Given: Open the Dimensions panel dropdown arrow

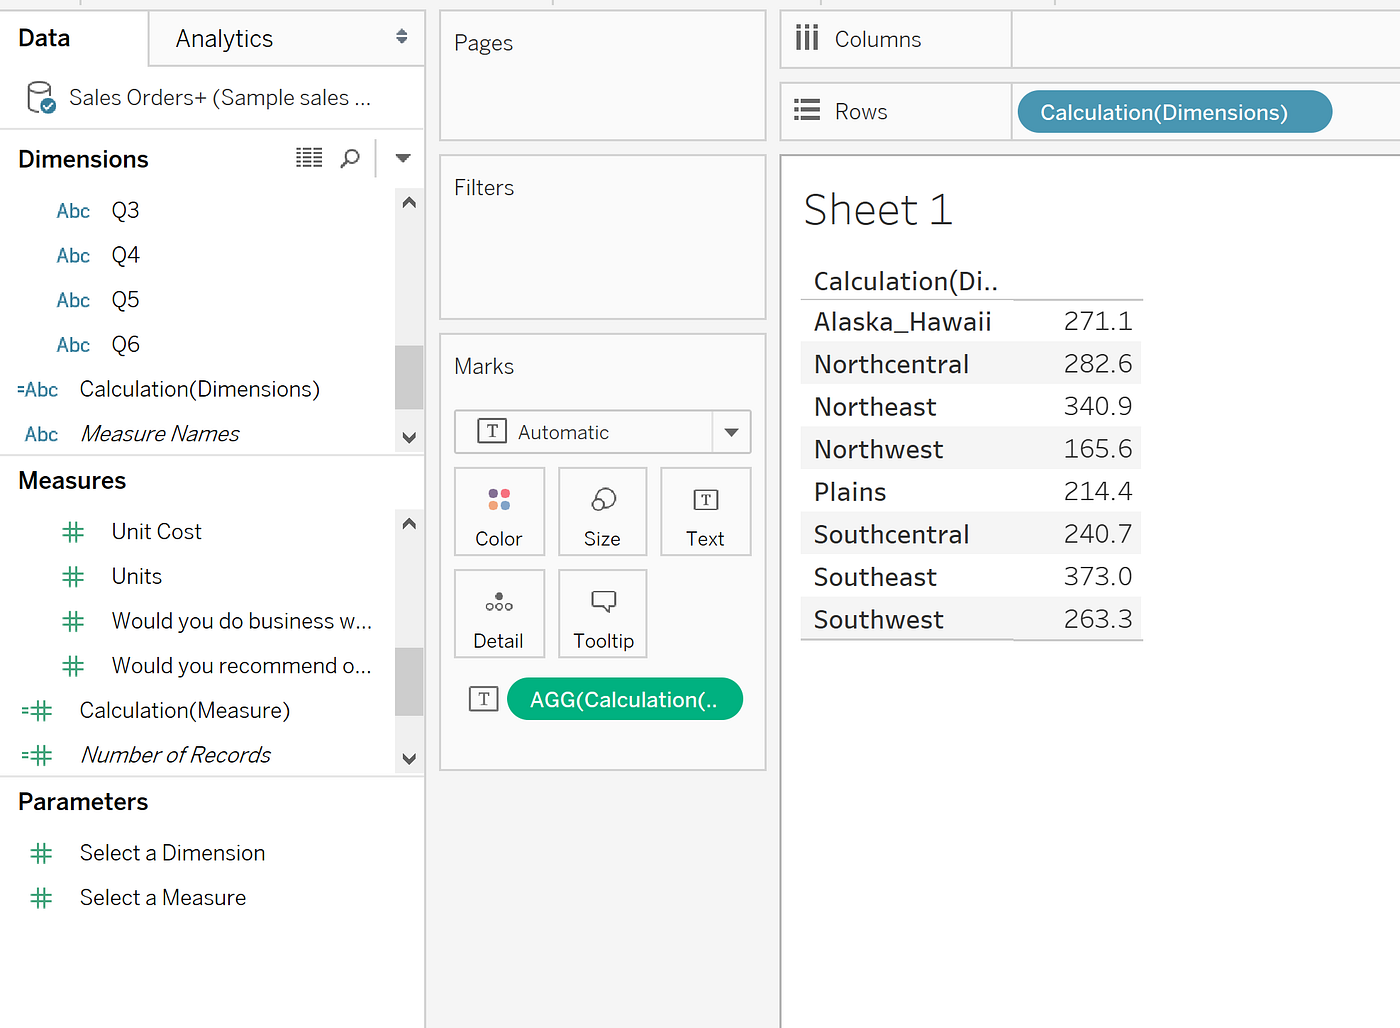Looking at the screenshot, I should coord(402,158).
